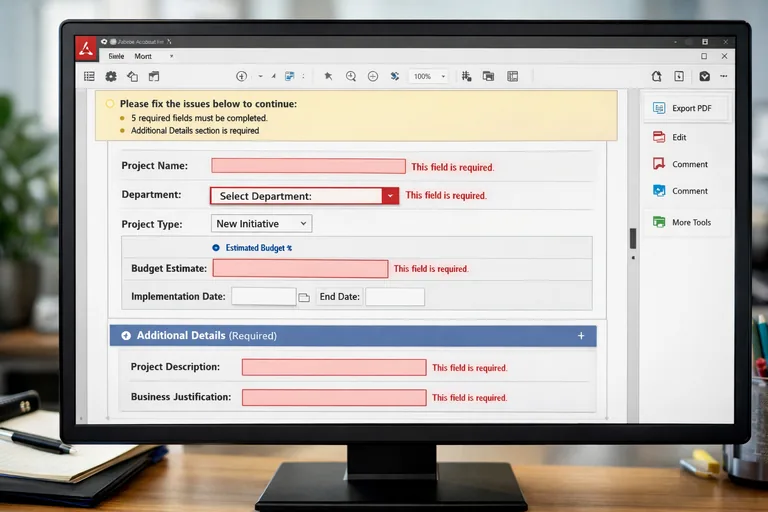Click the circled plus add icon
Viewport: 768px width, 512px height.
coord(241,76)
